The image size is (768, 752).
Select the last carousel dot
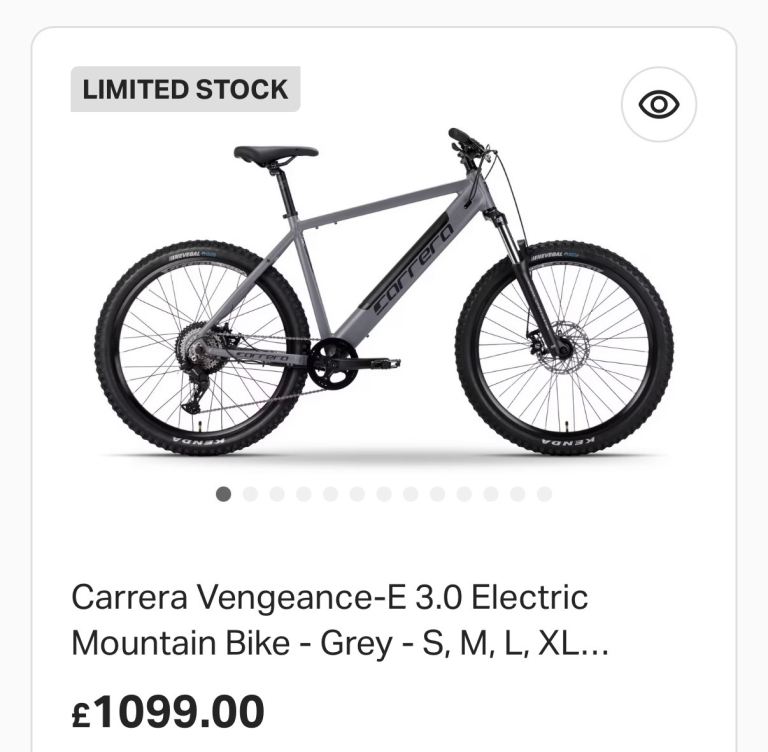[x=544, y=494]
